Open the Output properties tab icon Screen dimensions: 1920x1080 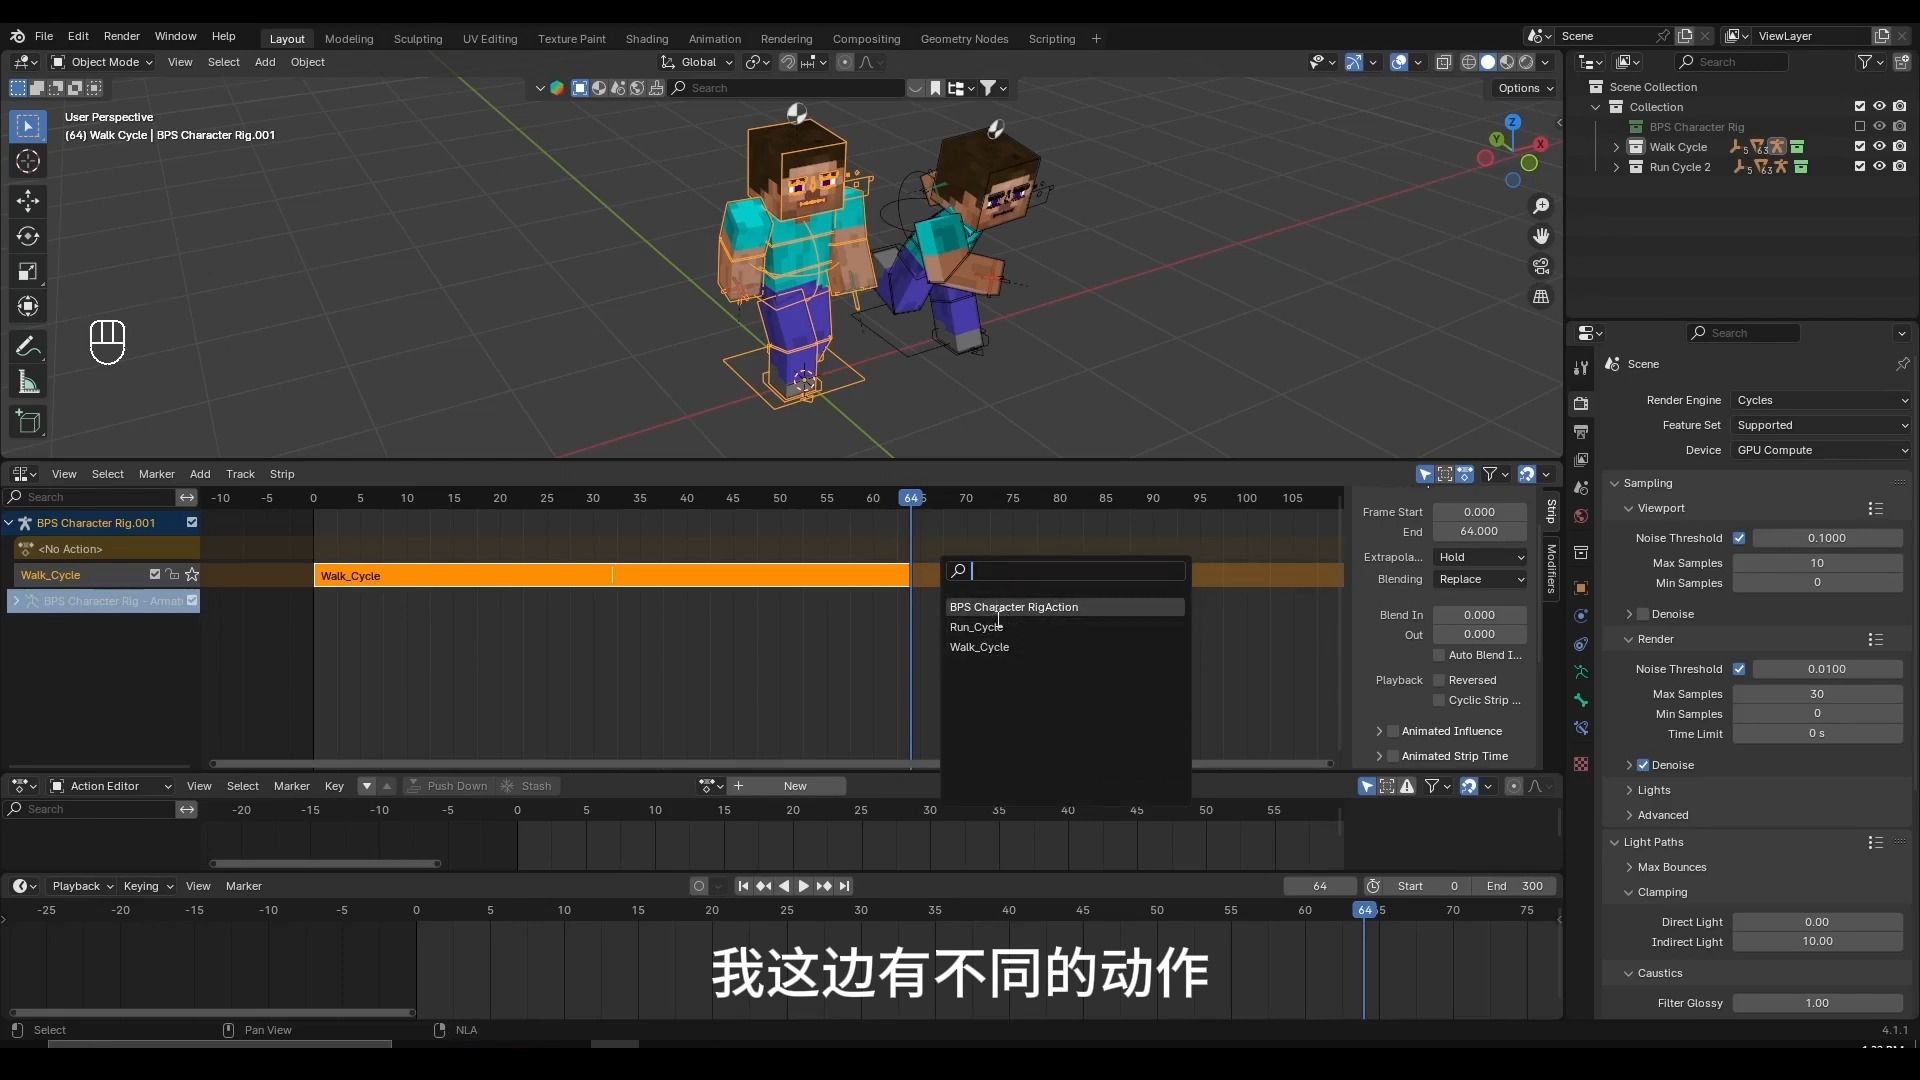[x=1581, y=432]
